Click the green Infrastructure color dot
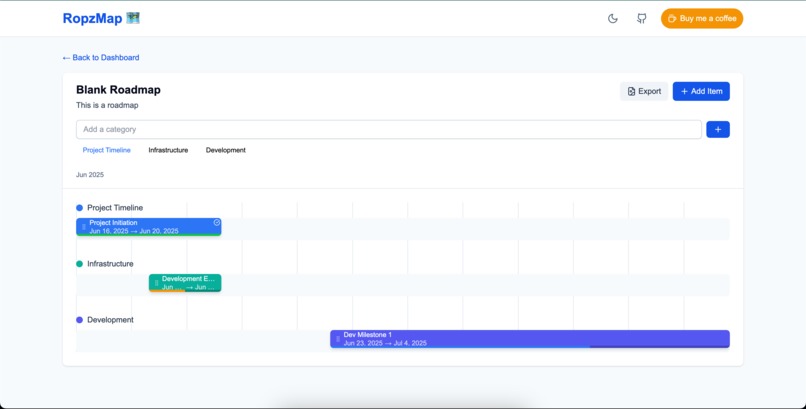The image size is (806, 409). point(79,264)
